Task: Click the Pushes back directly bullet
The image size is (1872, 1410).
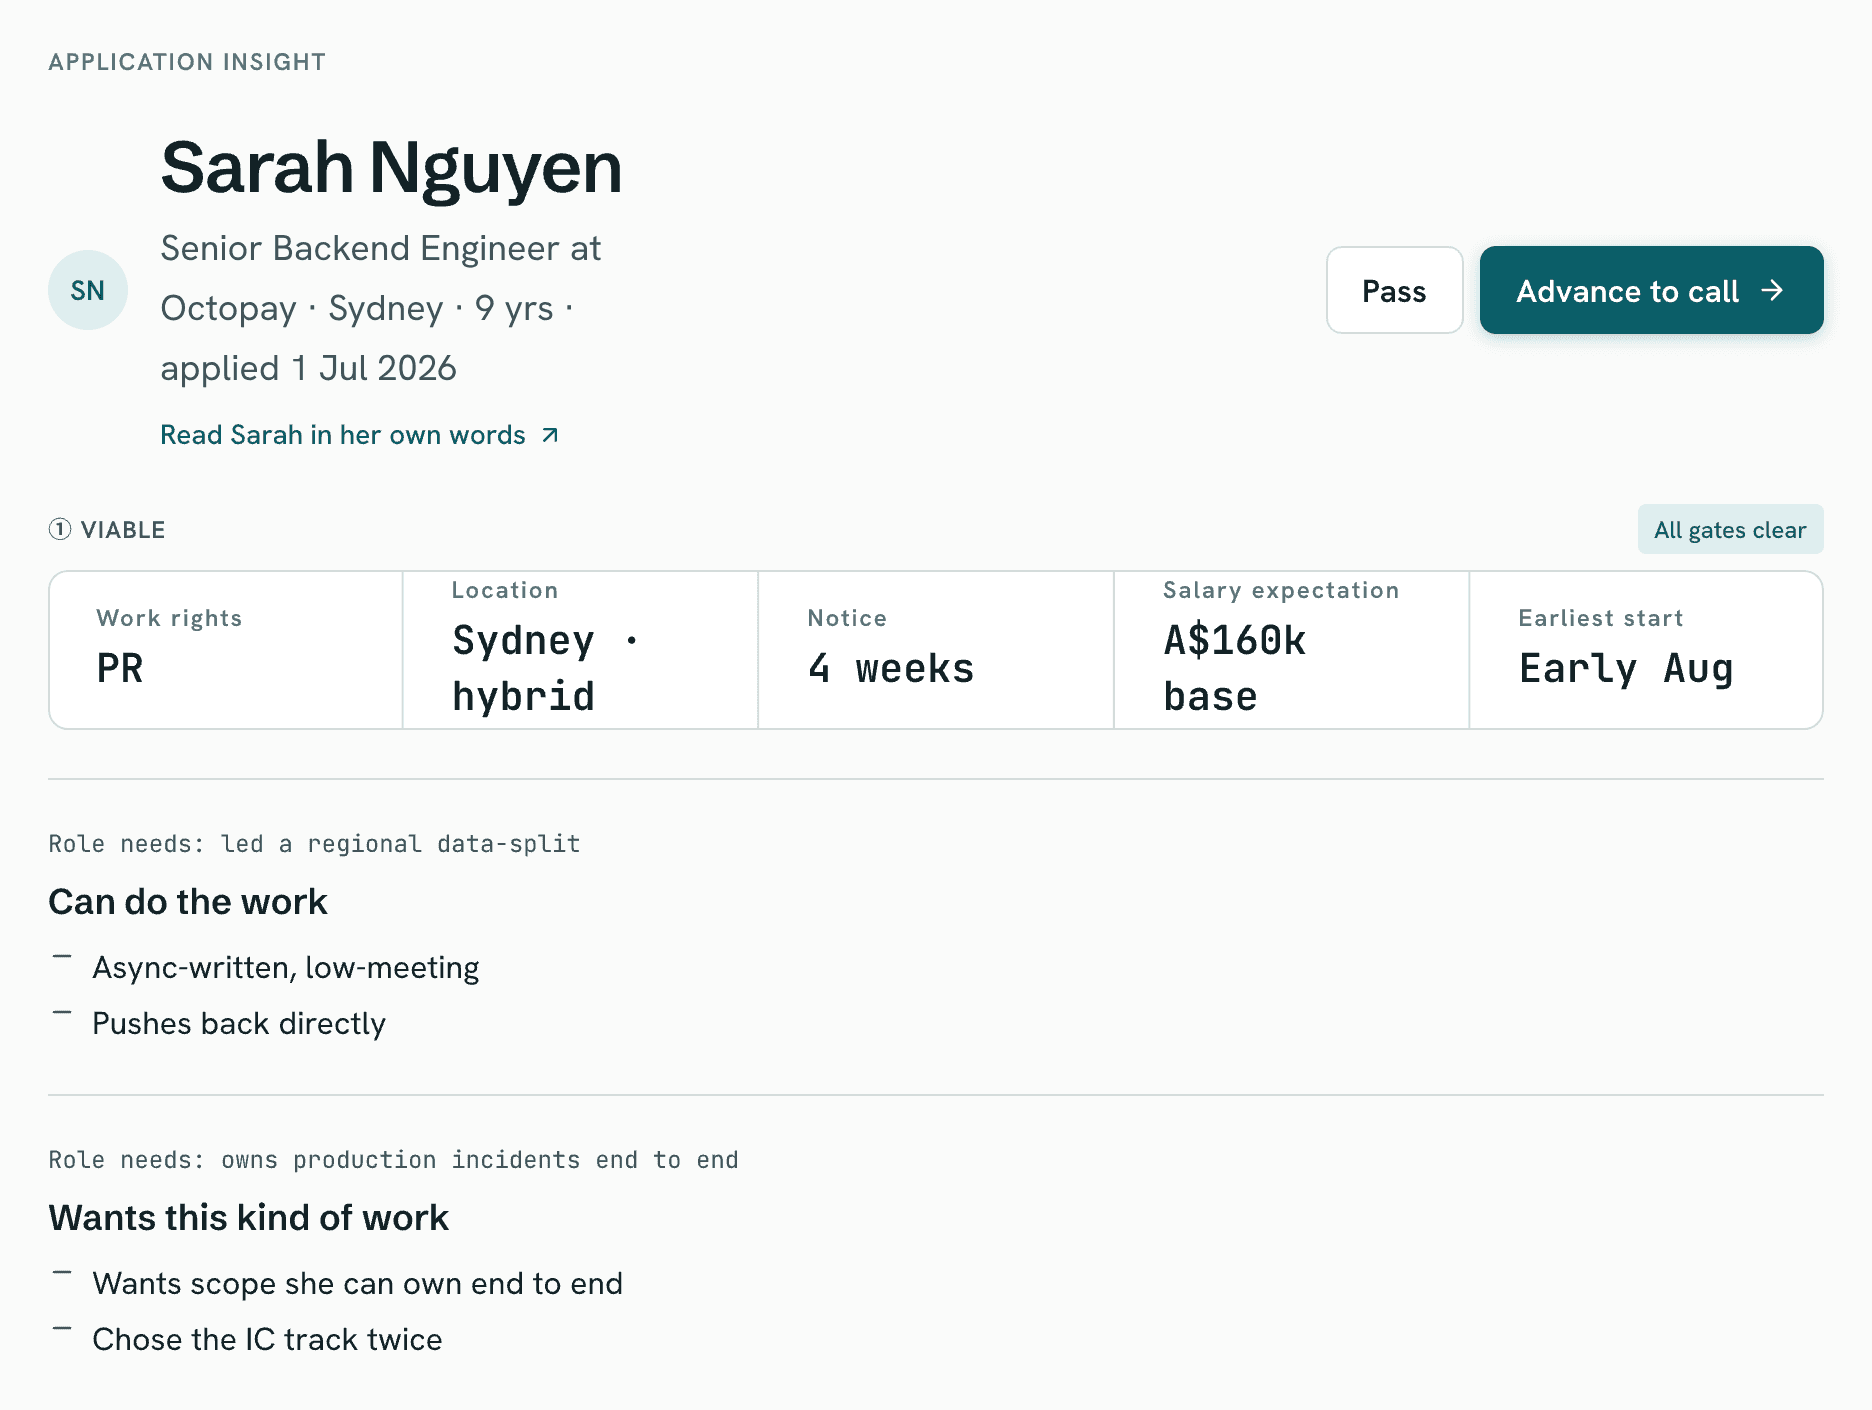Action: [x=239, y=1024]
